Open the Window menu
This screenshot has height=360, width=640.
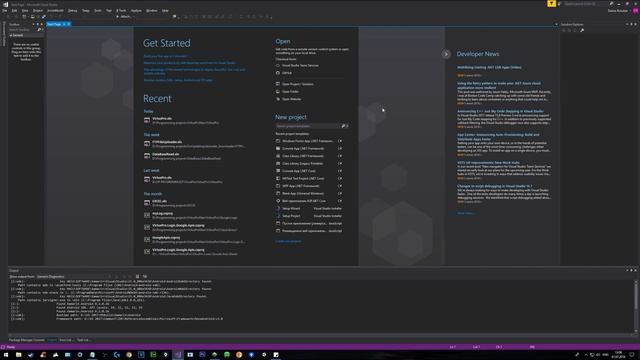(x=151, y=11)
